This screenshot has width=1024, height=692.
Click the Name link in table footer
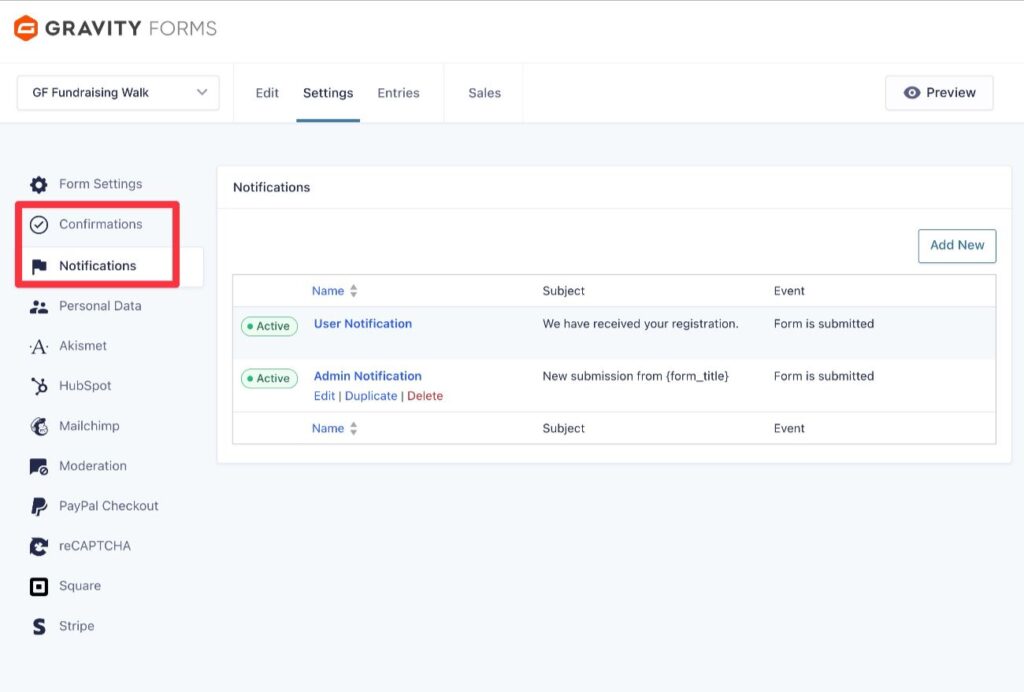point(328,428)
